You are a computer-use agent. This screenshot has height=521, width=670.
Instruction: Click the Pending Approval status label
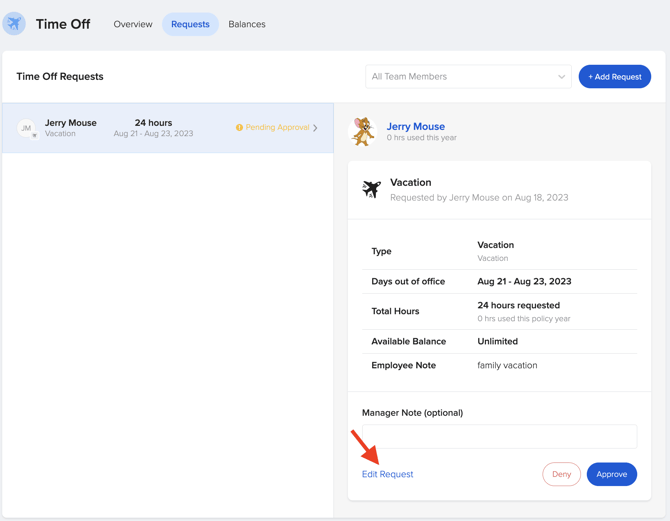pos(277,128)
